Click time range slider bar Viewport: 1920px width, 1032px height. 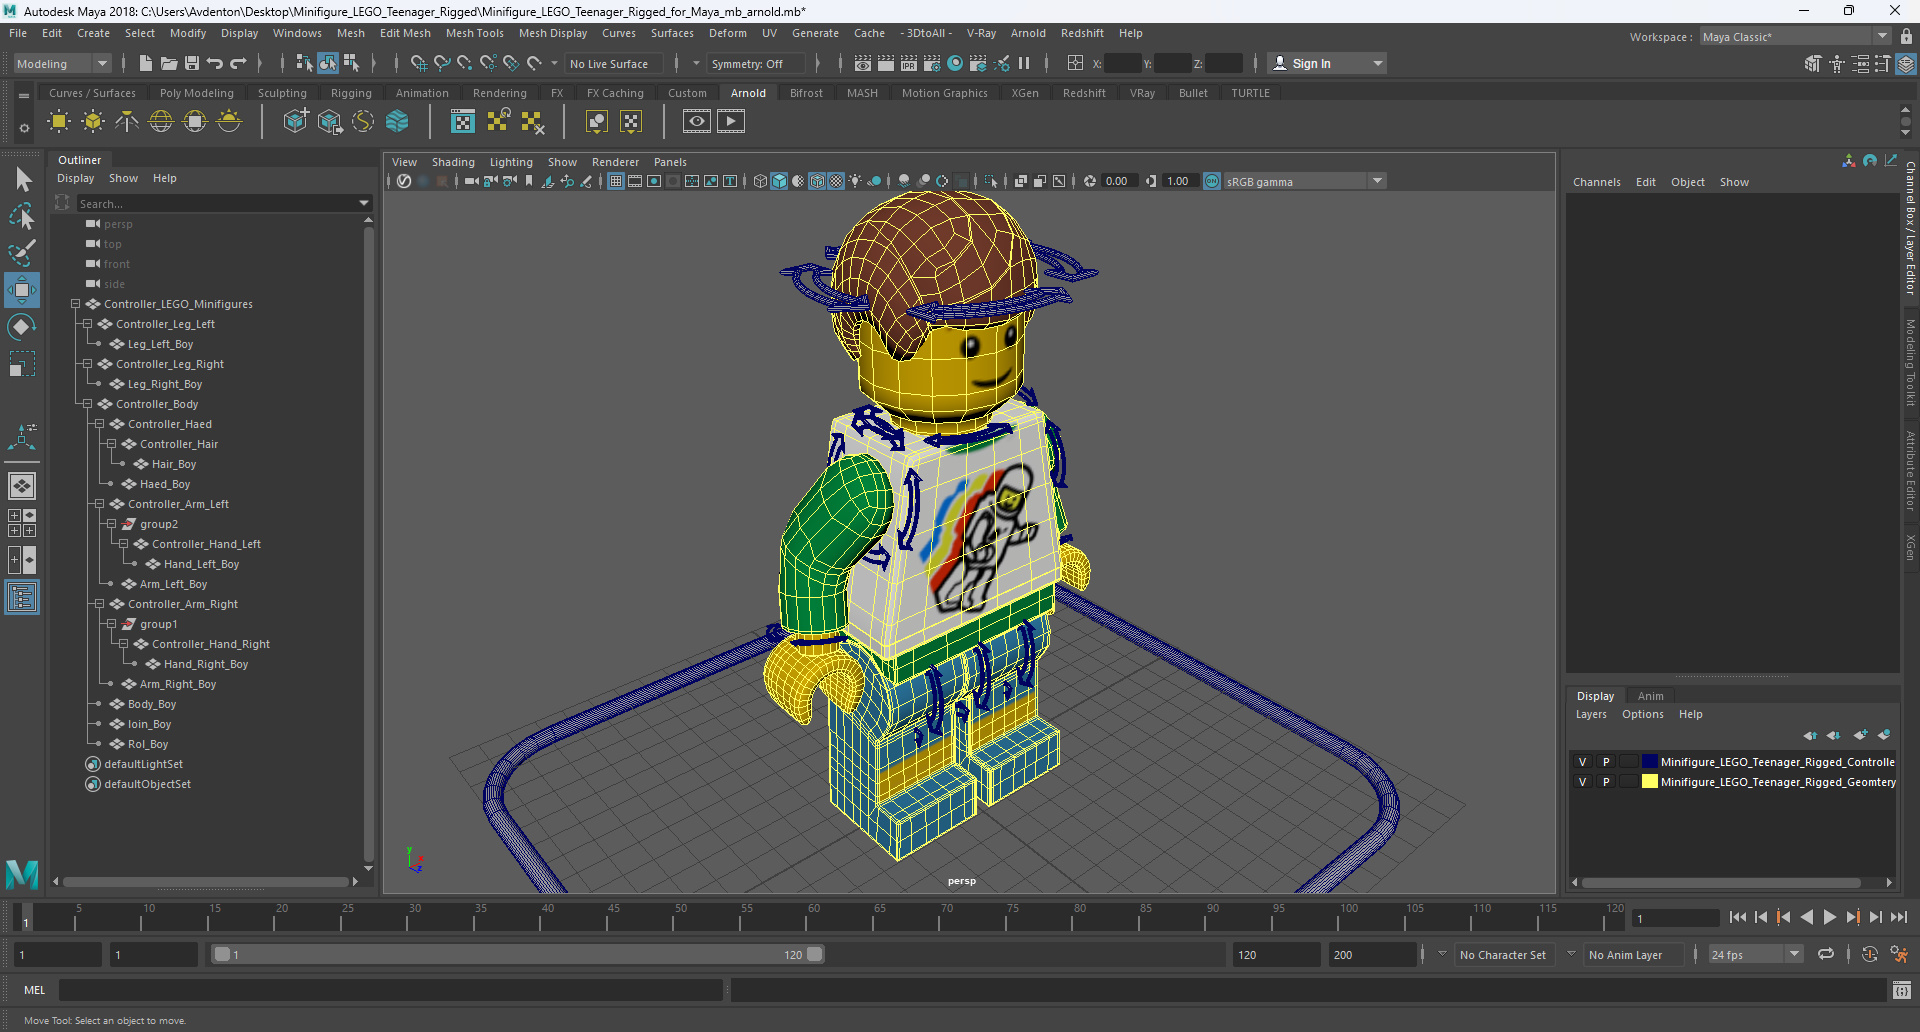click(x=518, y=955)
